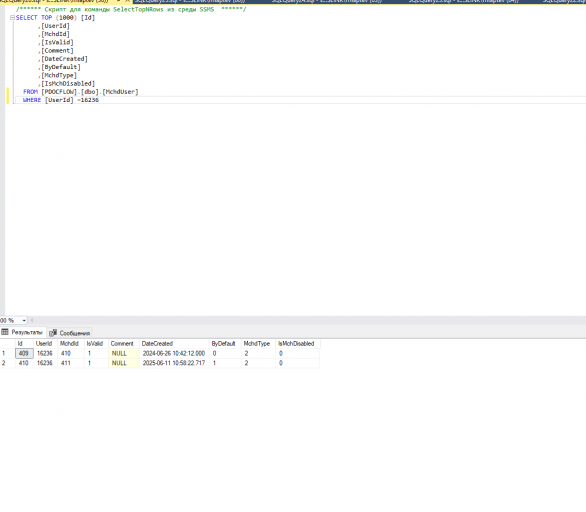Select the Id column header

pos(24,344)
